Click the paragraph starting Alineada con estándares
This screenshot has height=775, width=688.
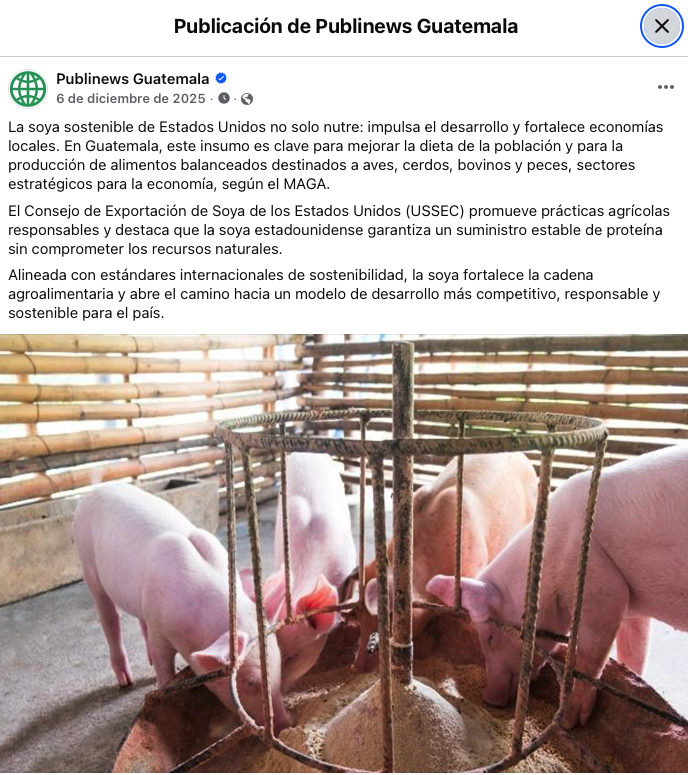click(334, 294)
